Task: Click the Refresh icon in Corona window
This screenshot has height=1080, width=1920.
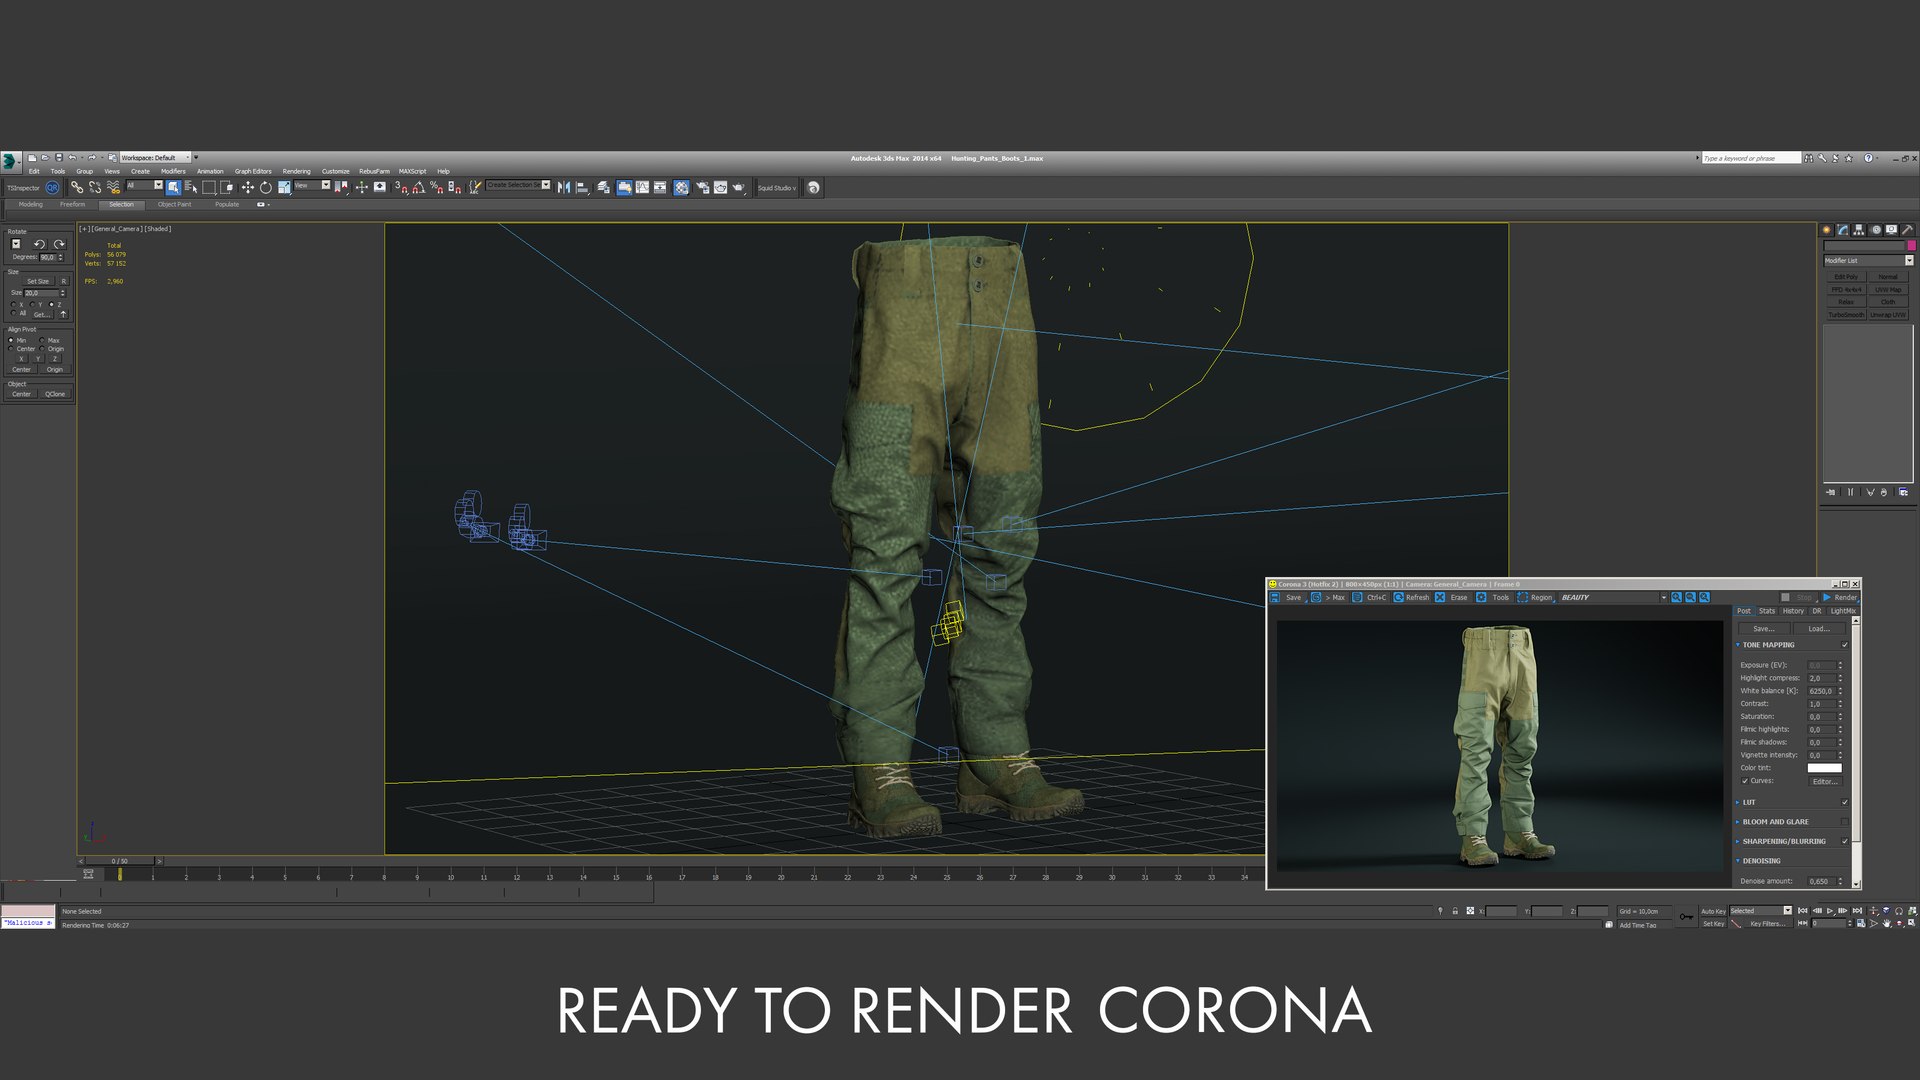Action: pyautogui.click(x=1398, y=597)
